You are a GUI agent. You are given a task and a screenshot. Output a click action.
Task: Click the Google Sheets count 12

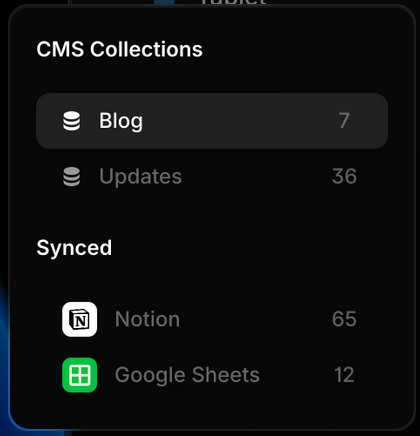344,375
